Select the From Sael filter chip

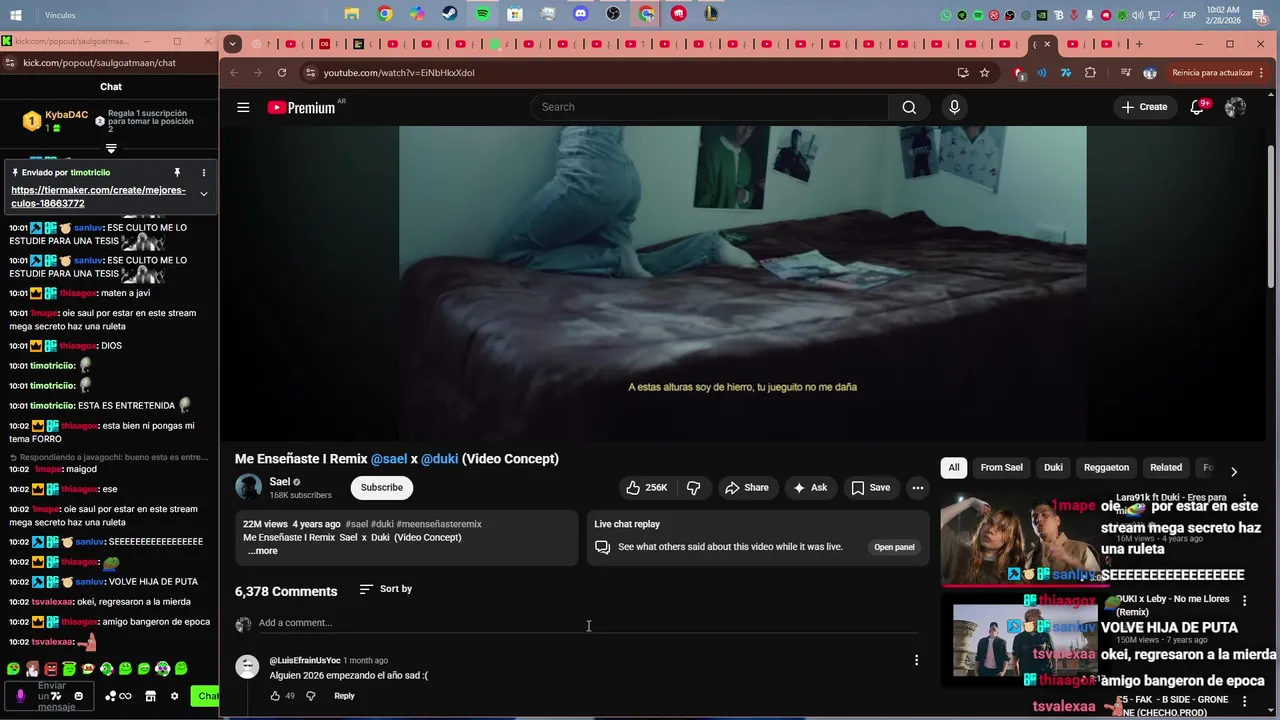1001,468
